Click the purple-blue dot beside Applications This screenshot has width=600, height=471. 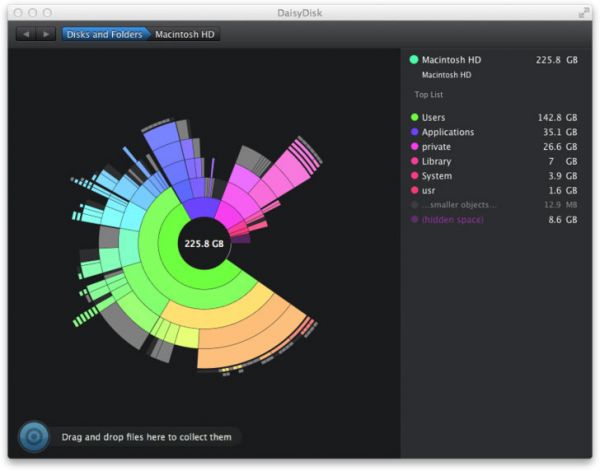click(x=414, y=132)
